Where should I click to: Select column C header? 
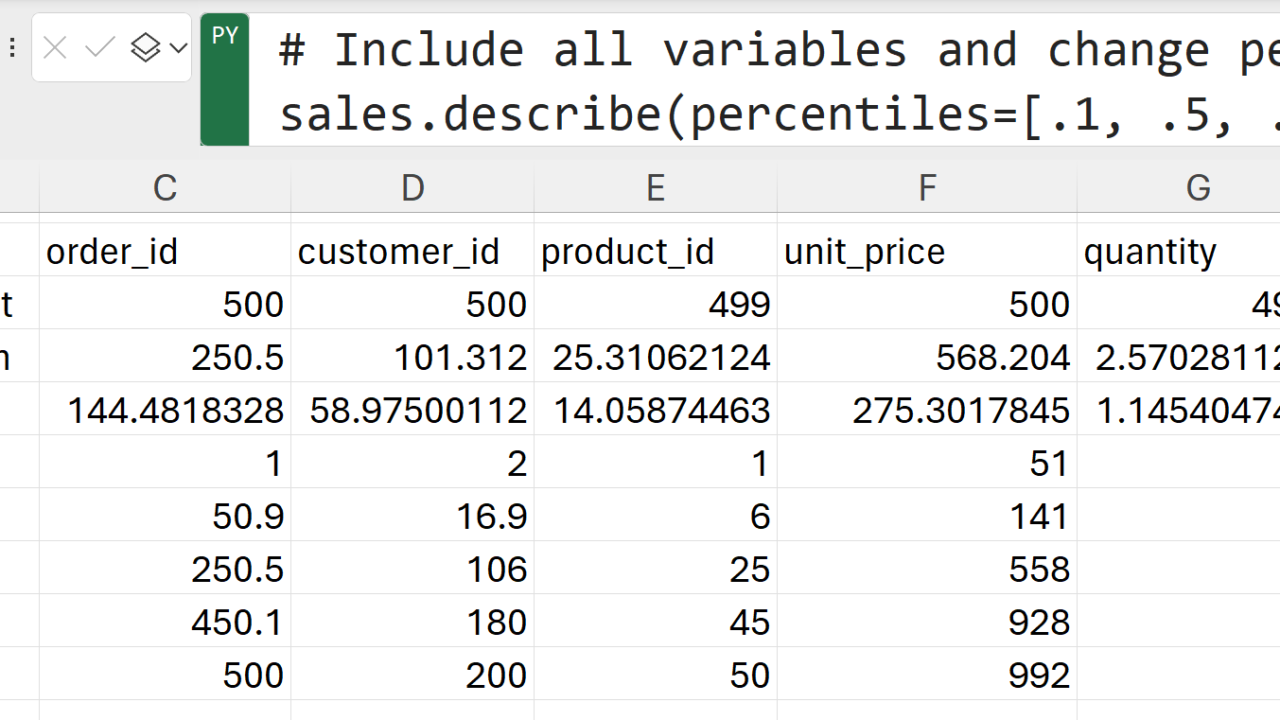(x=165, y=187)
